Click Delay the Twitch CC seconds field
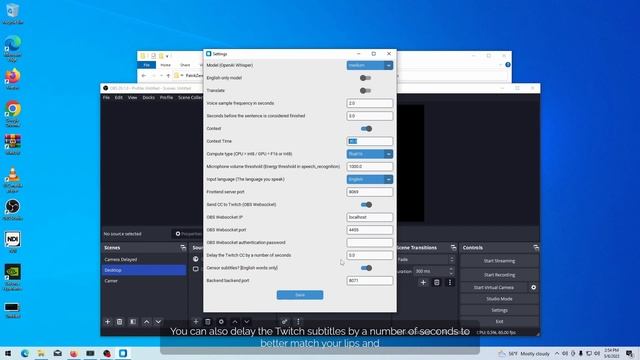Screen dimensions: 640x360 click(370, 255)
